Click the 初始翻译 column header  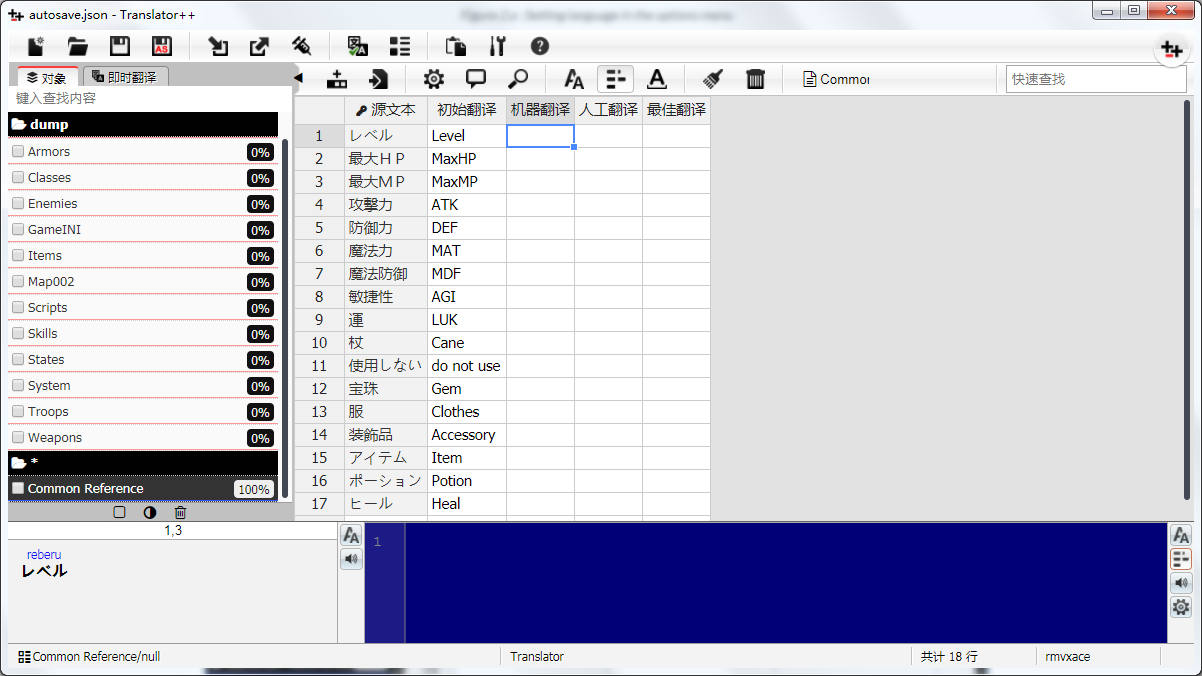(x=466, y=110)
